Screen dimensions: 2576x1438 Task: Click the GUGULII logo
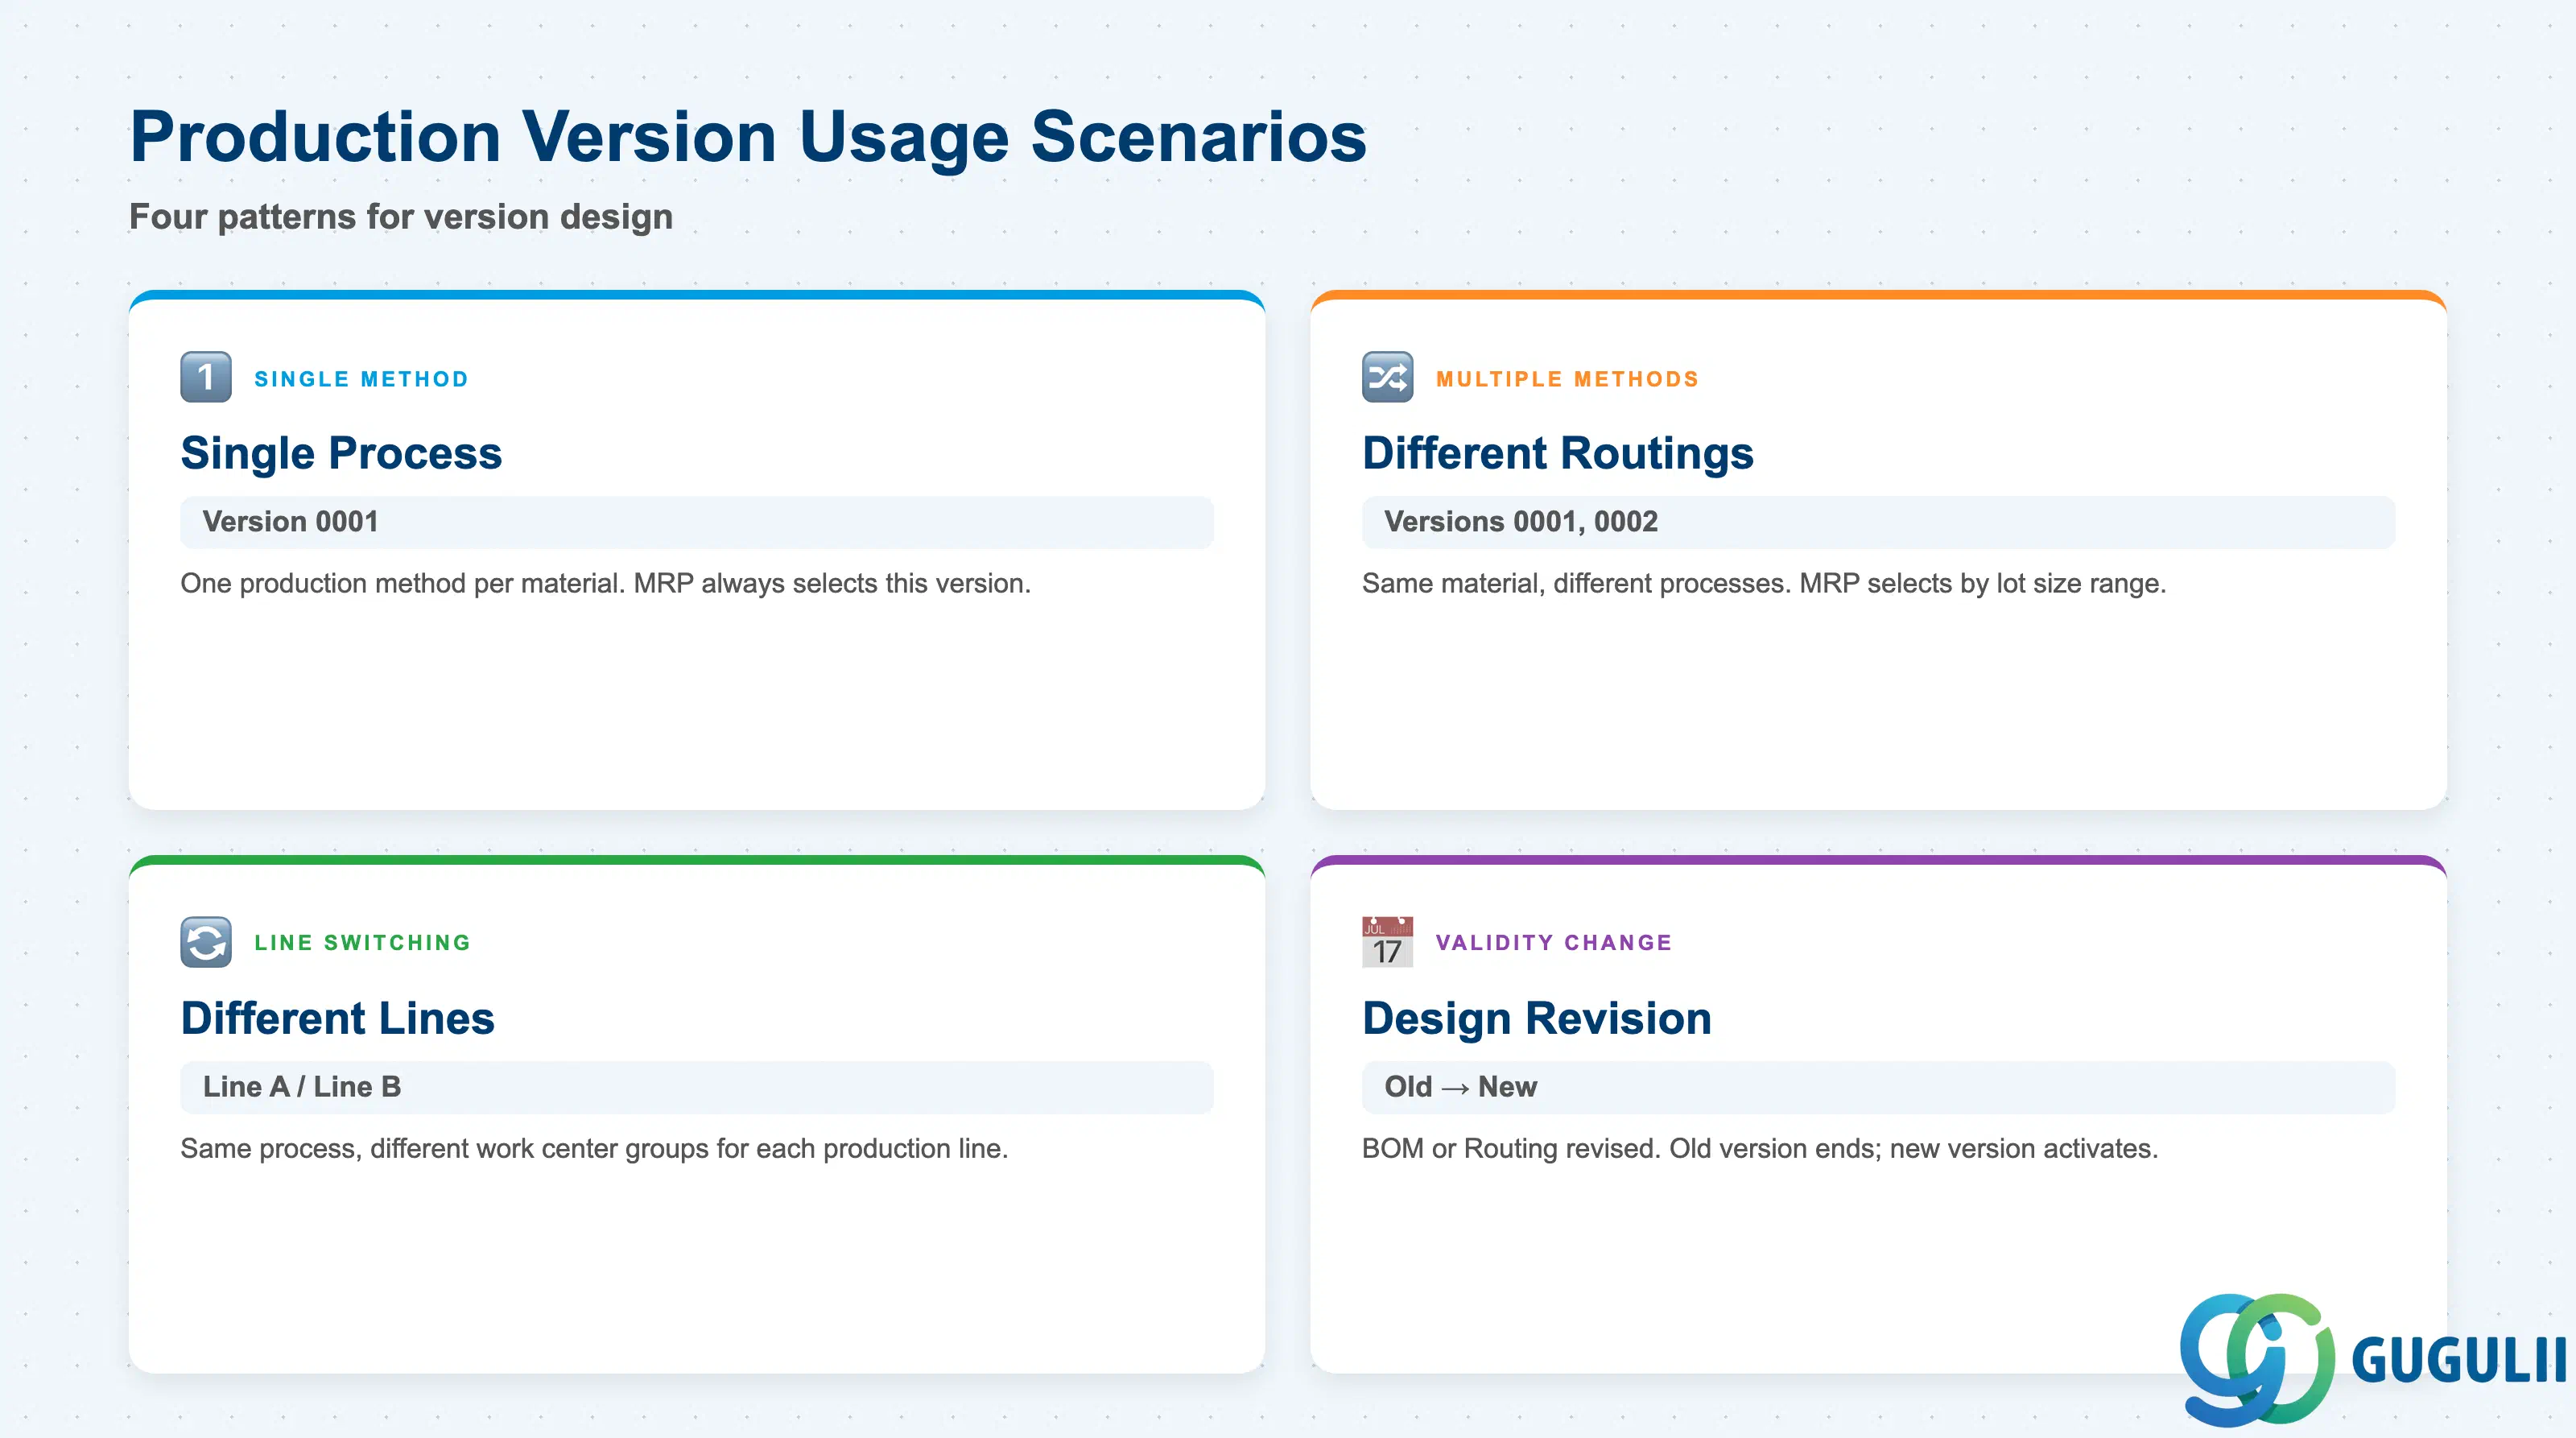2372,1359
